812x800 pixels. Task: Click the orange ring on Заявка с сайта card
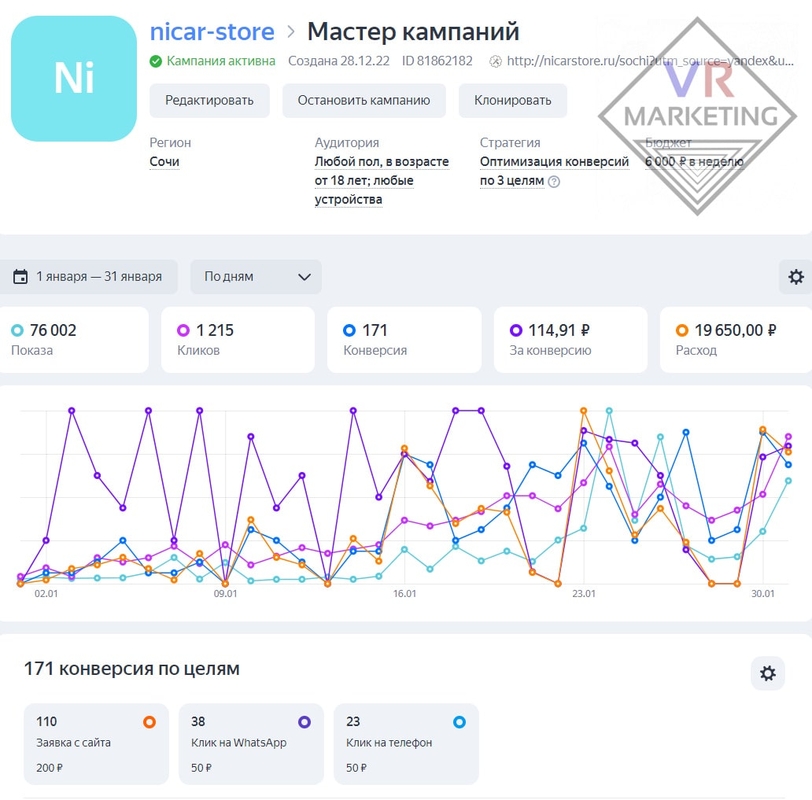[x=149, y=722]
